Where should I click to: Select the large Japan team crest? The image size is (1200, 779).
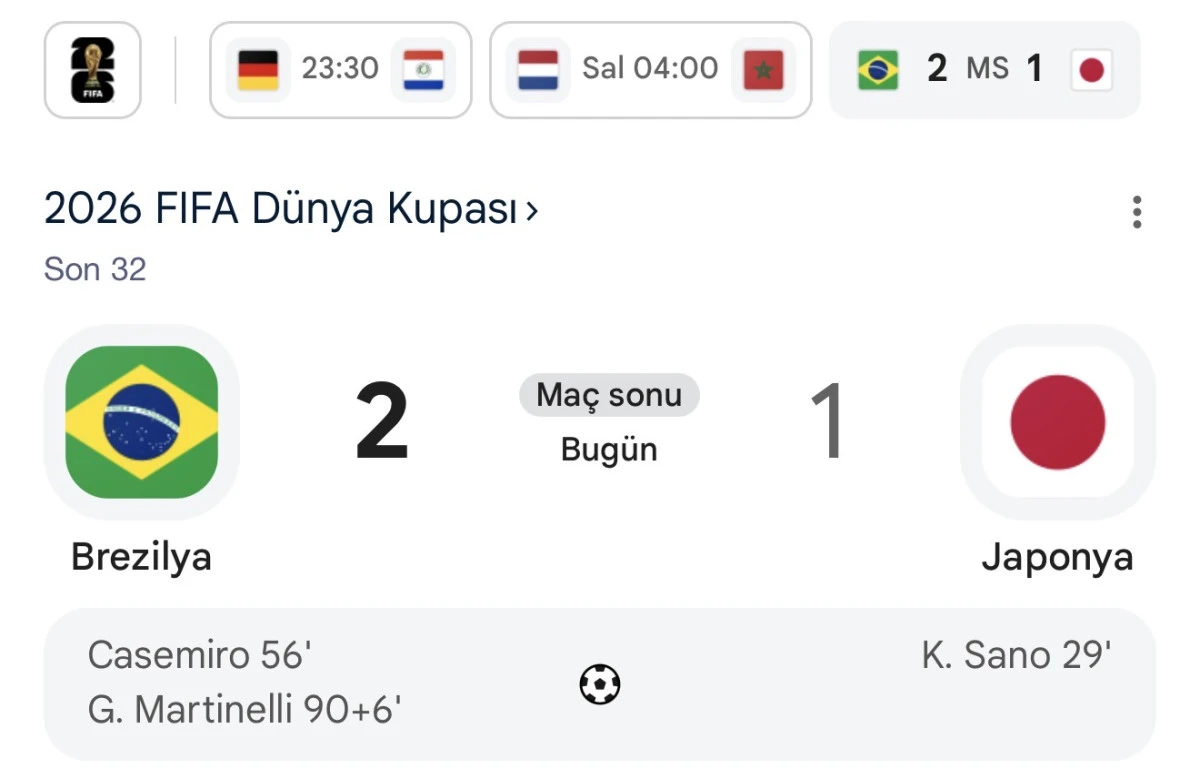1058,422
